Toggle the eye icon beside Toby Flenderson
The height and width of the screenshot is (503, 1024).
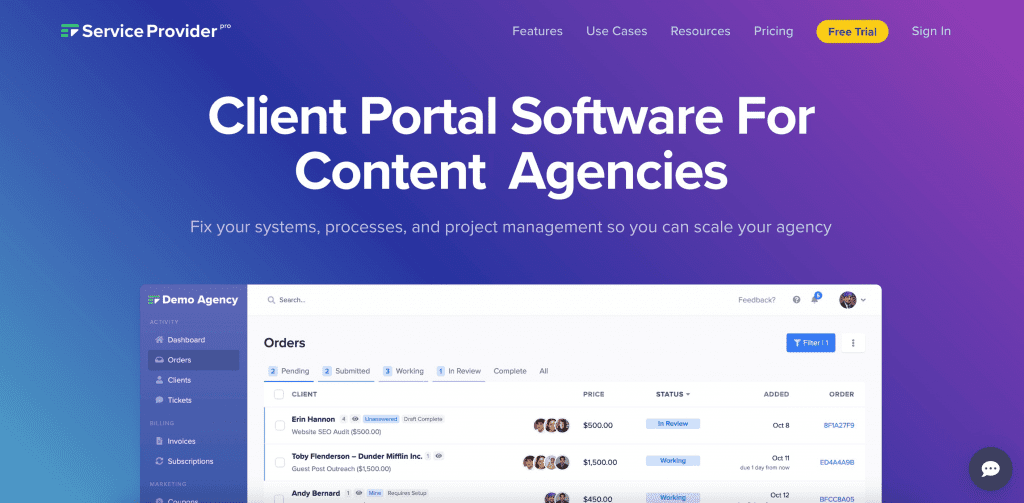[439, 456]
